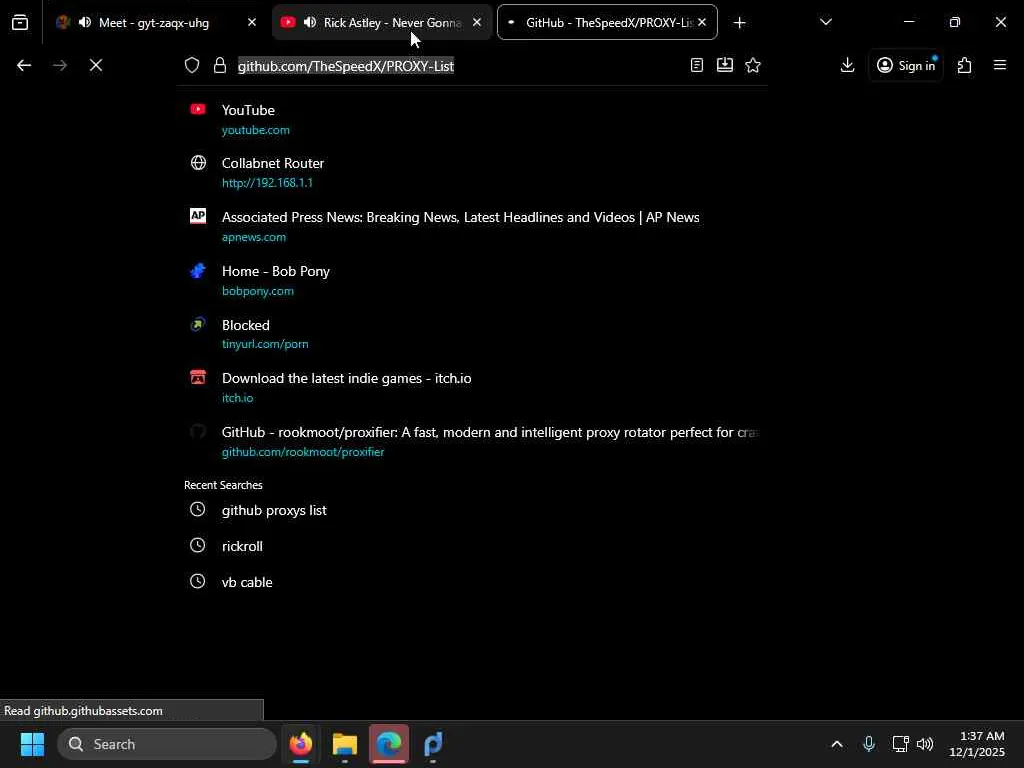Mute audio on the Rick Astley tab

pyautogui.click(x=310, y=23)
